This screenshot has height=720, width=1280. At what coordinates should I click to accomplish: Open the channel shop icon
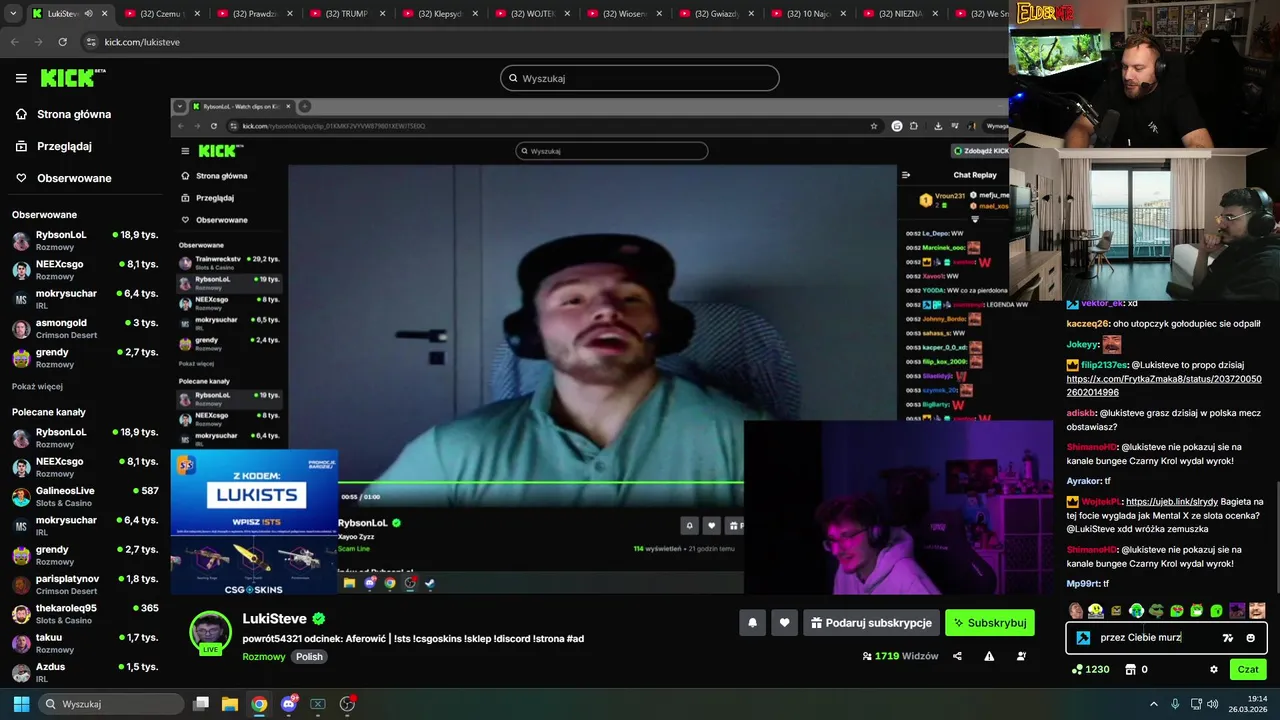[x=1131, y=670]
